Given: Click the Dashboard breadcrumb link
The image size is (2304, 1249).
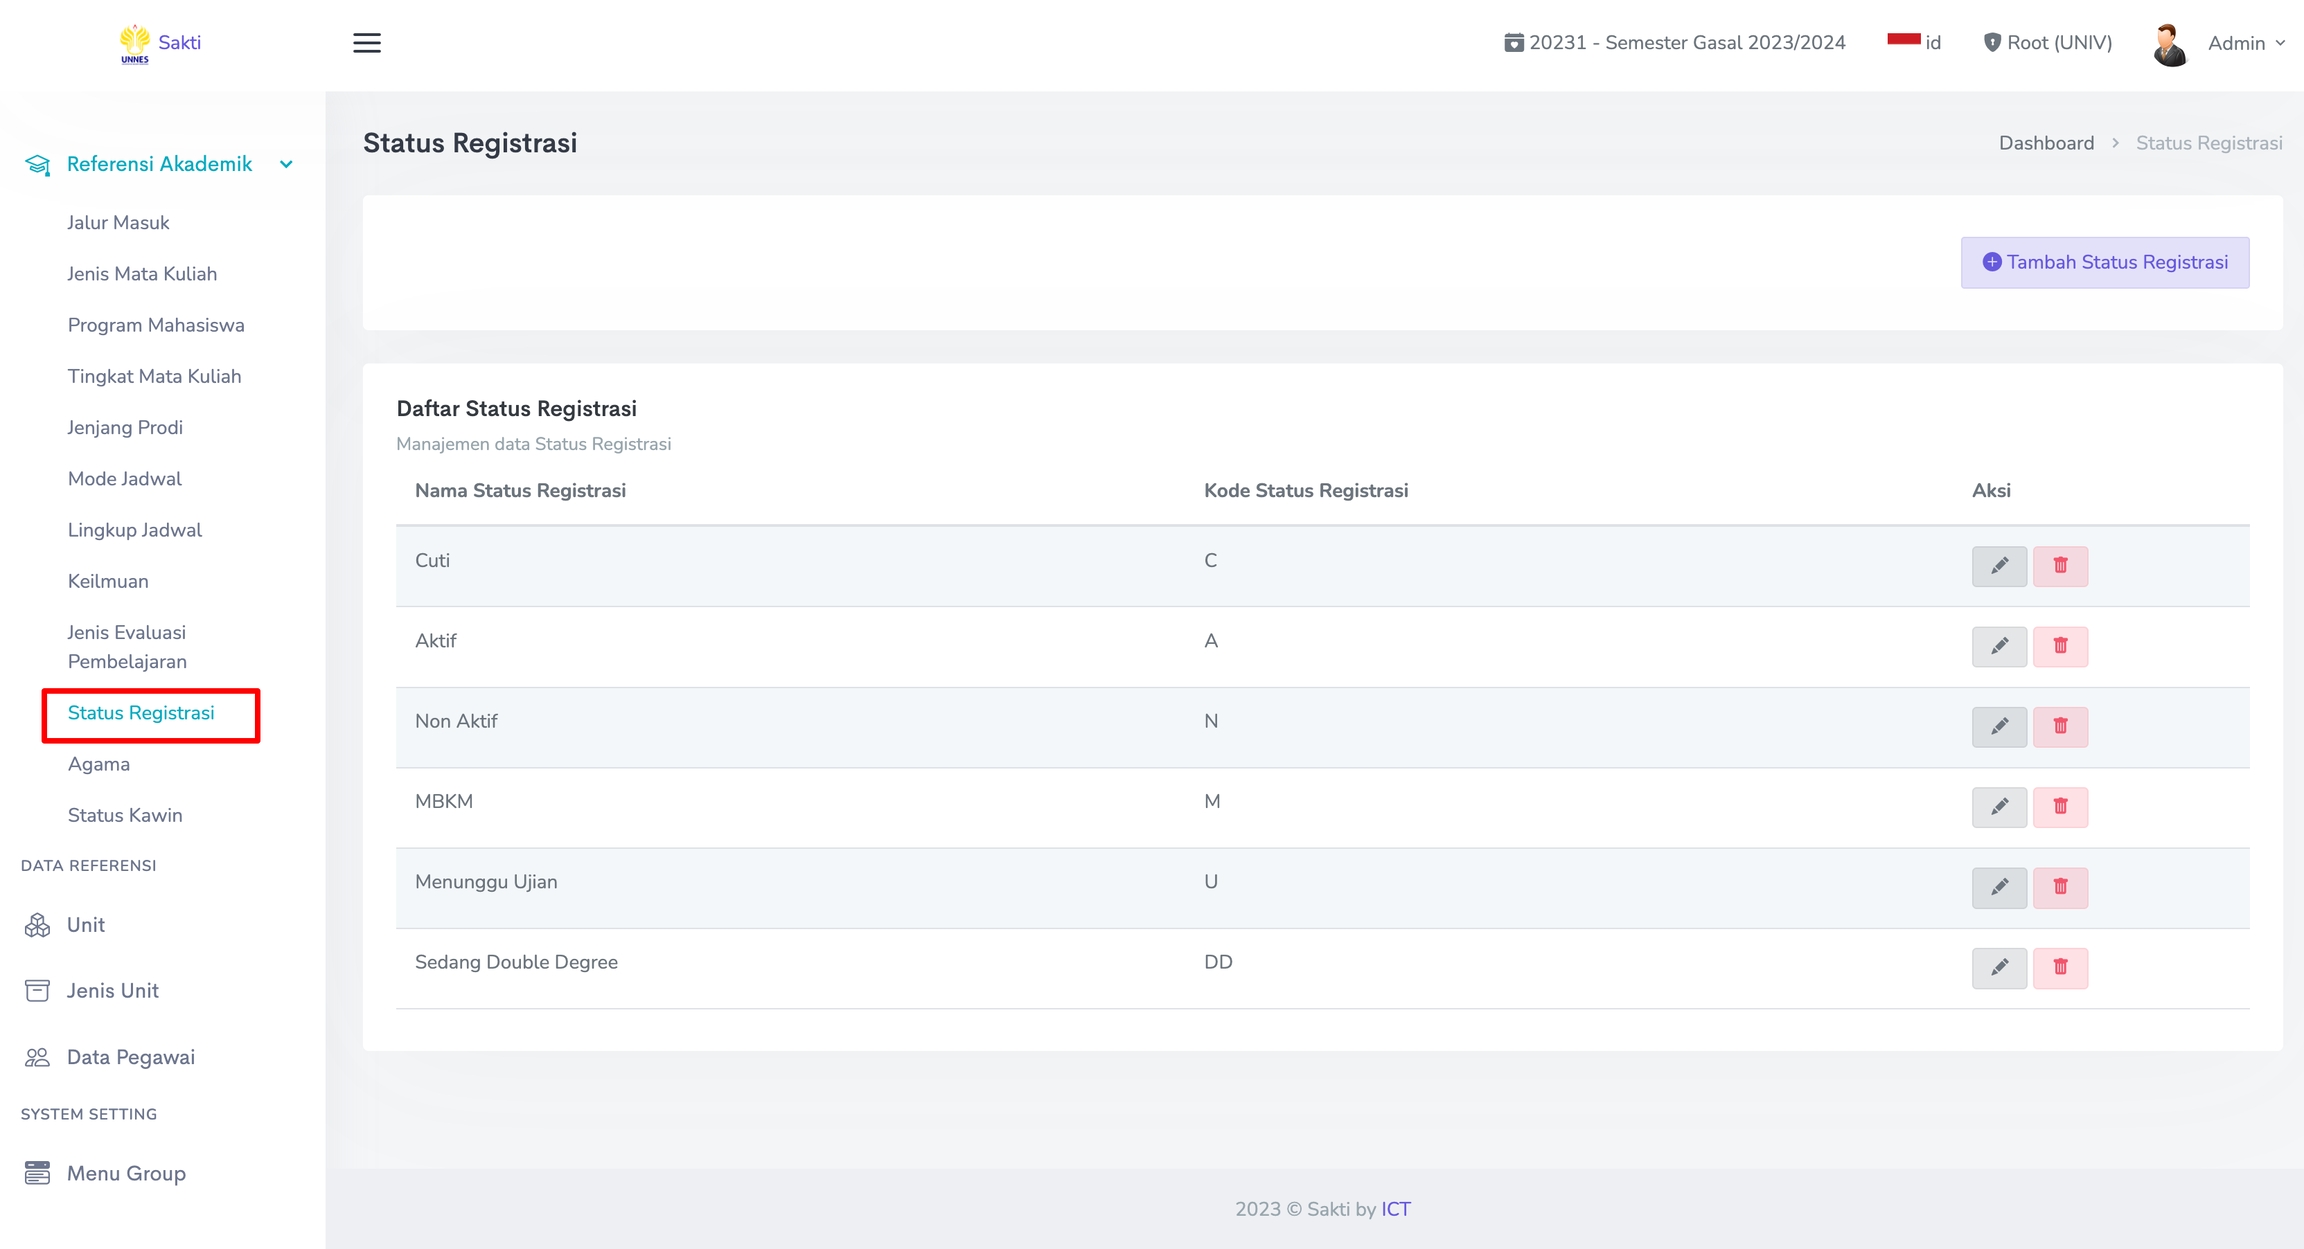Looking at the screenshot, I should pos(2046,143).
